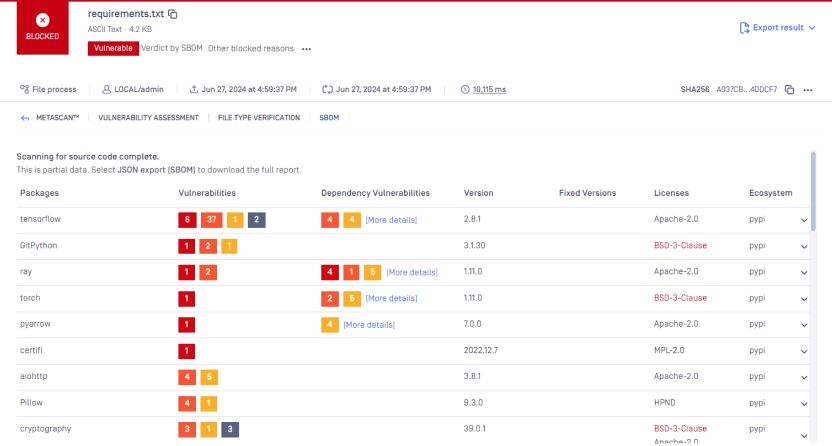Copy the requirements.txt file name

(x=172, y=14)
